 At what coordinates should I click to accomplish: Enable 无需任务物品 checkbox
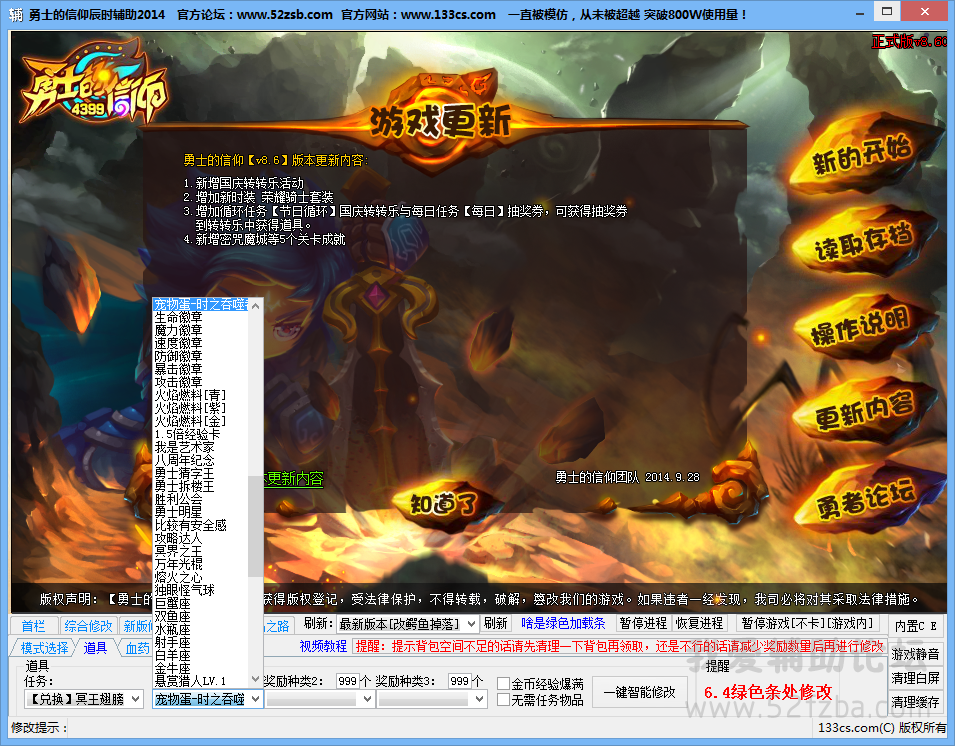tap(503, 700)
